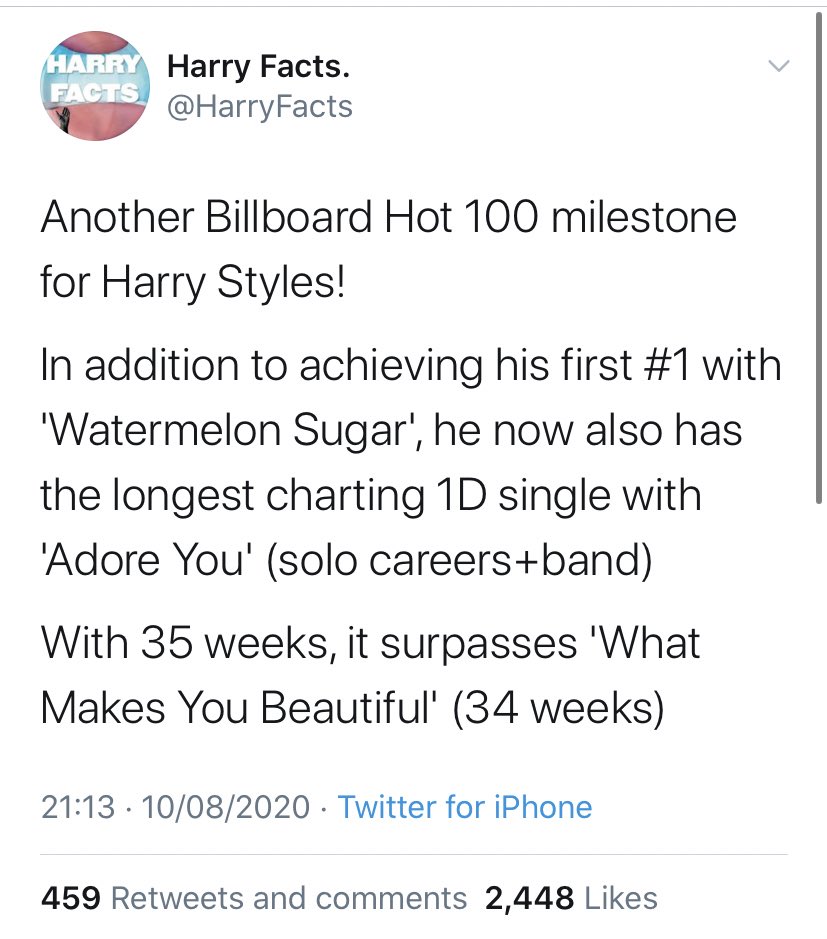Screen dimensions: 827x939
Task: Click the 'Another Billboard Hot 100 milestone' line
Action: (x=388, y=217)
